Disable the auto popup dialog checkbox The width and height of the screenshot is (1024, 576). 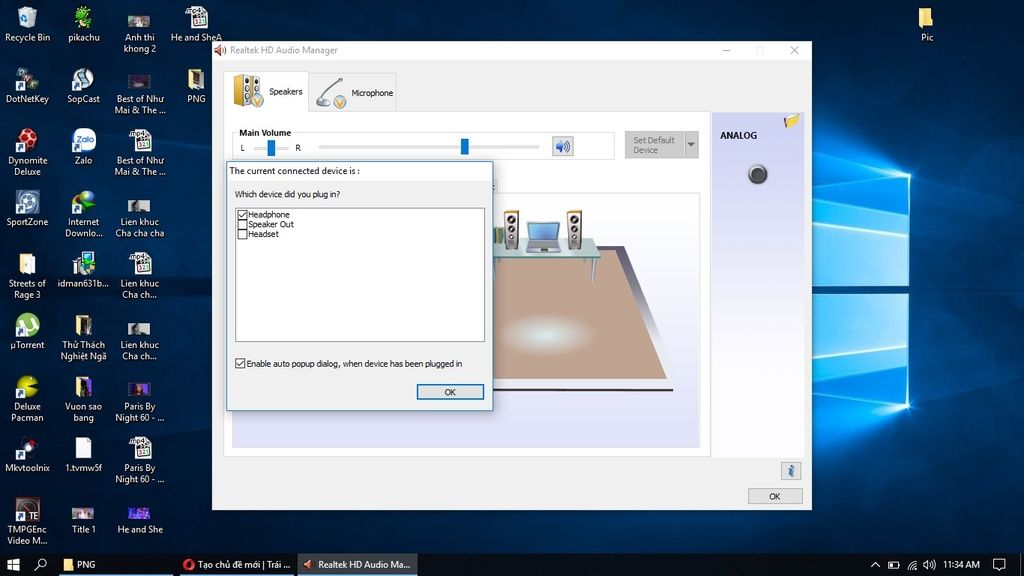[240, 364]
